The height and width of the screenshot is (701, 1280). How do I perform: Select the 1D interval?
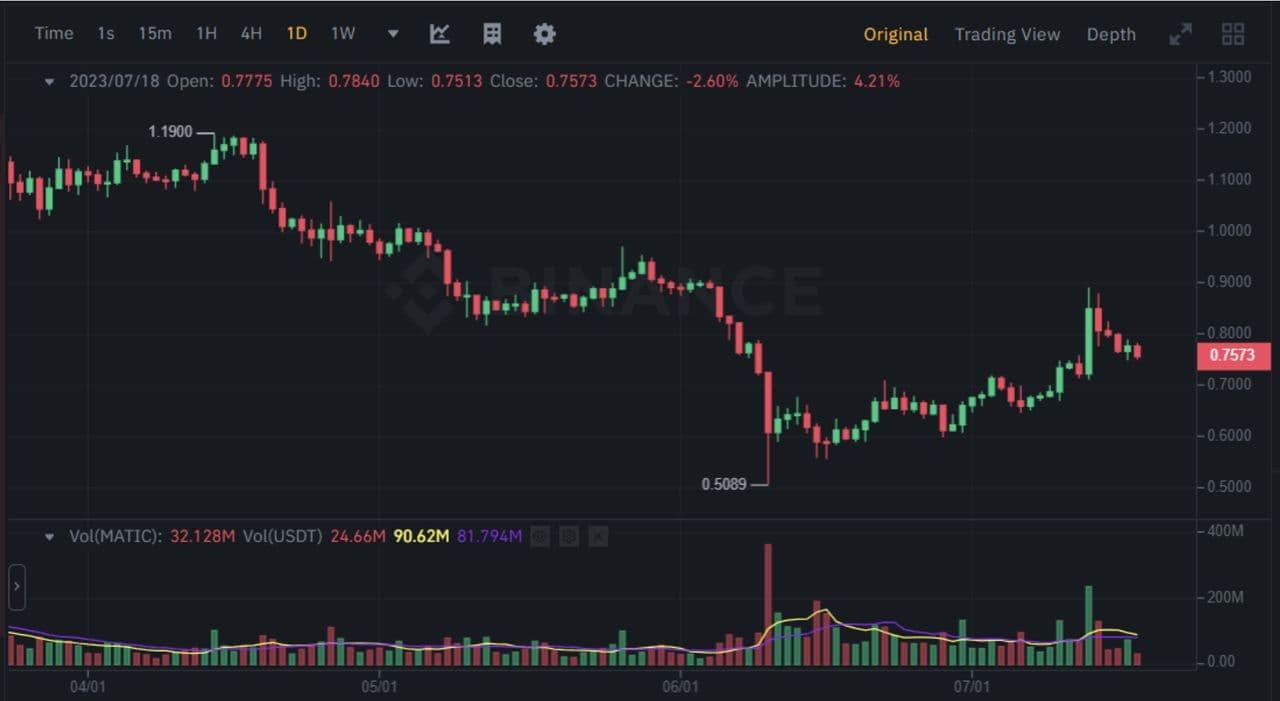click(297, 34)
